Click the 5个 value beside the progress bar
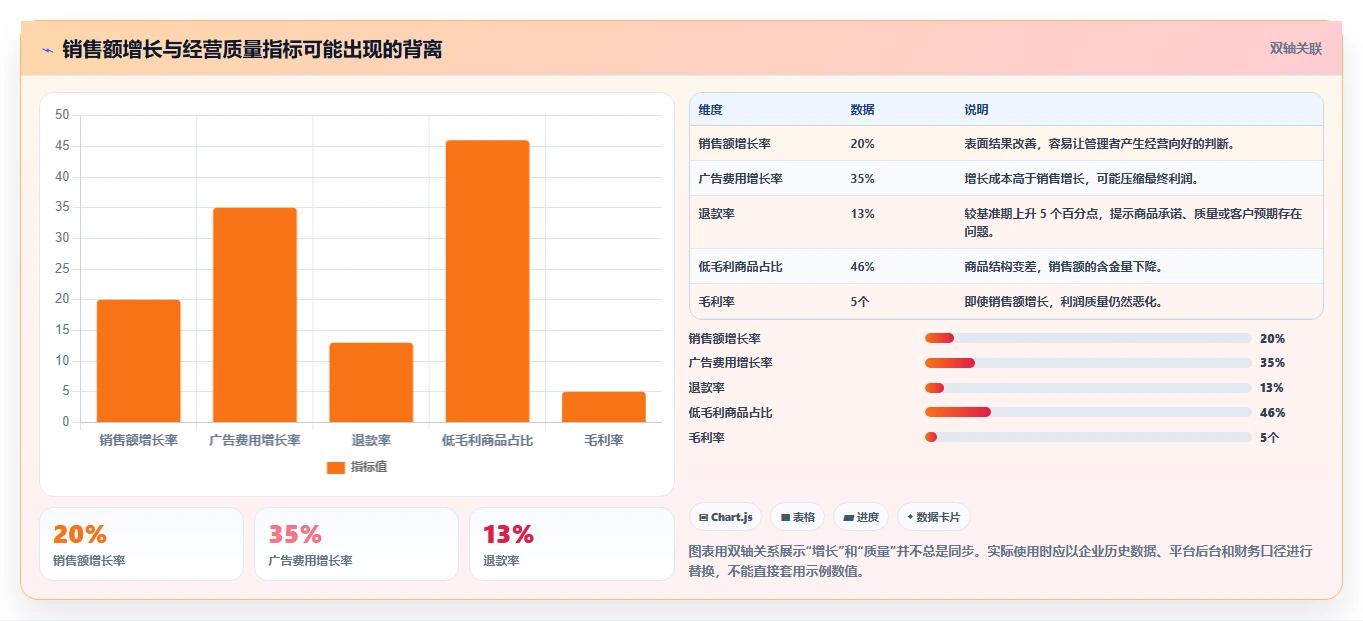The image size is (1363, 621). coord(1269,437)
